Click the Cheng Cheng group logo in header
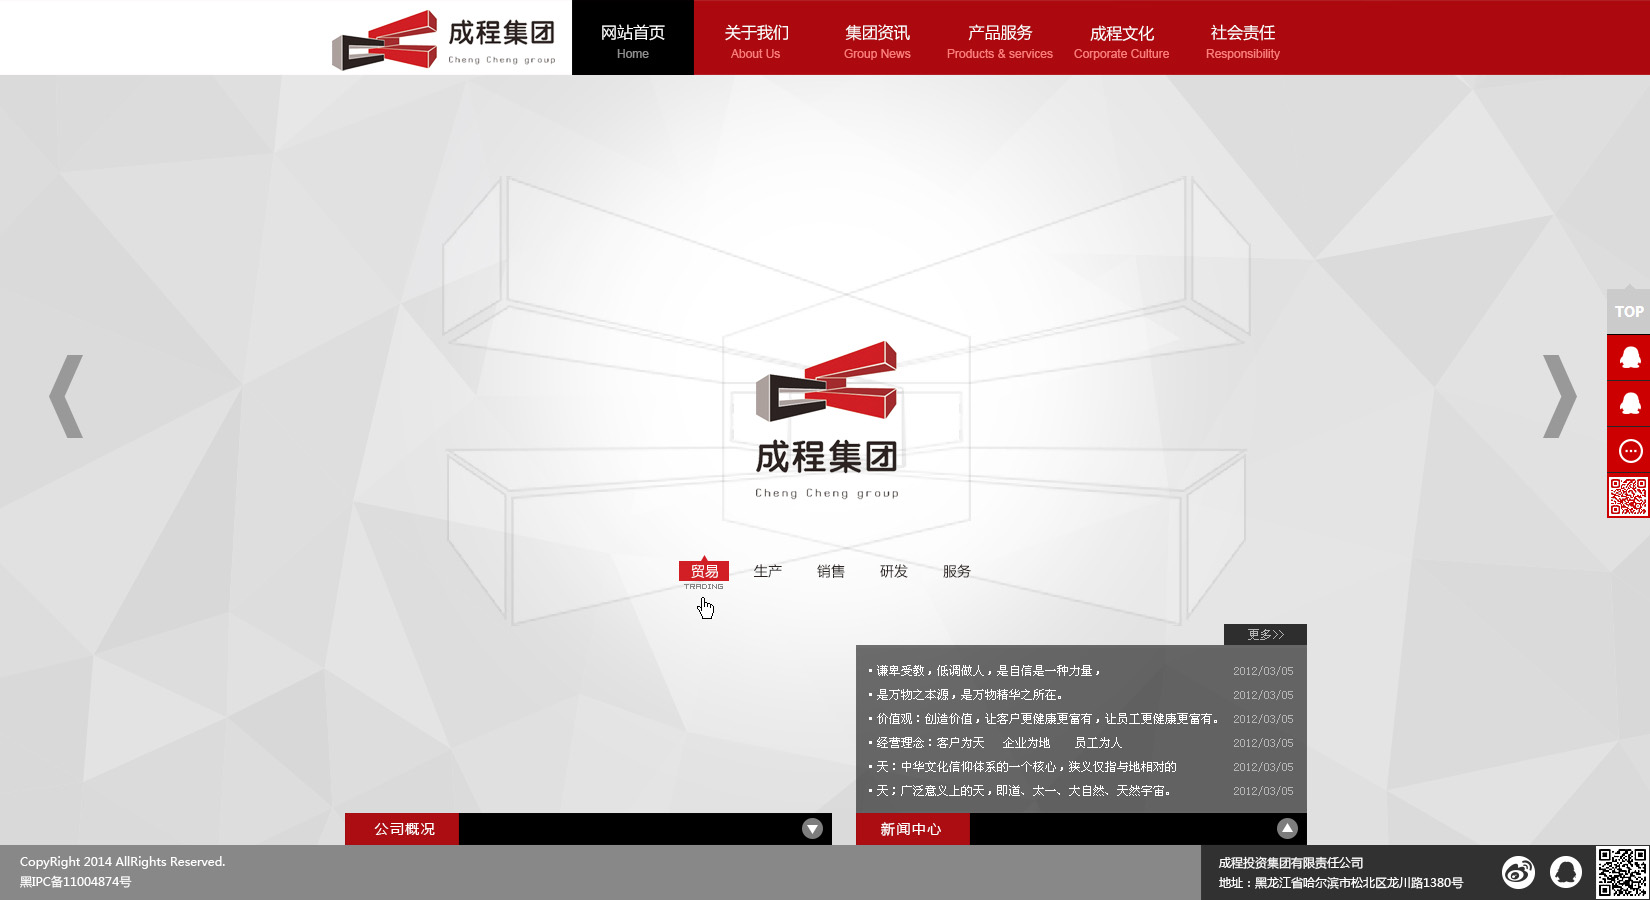This screenshot has height=900, width=1650. pyautogui.click(x=443, y=40)
